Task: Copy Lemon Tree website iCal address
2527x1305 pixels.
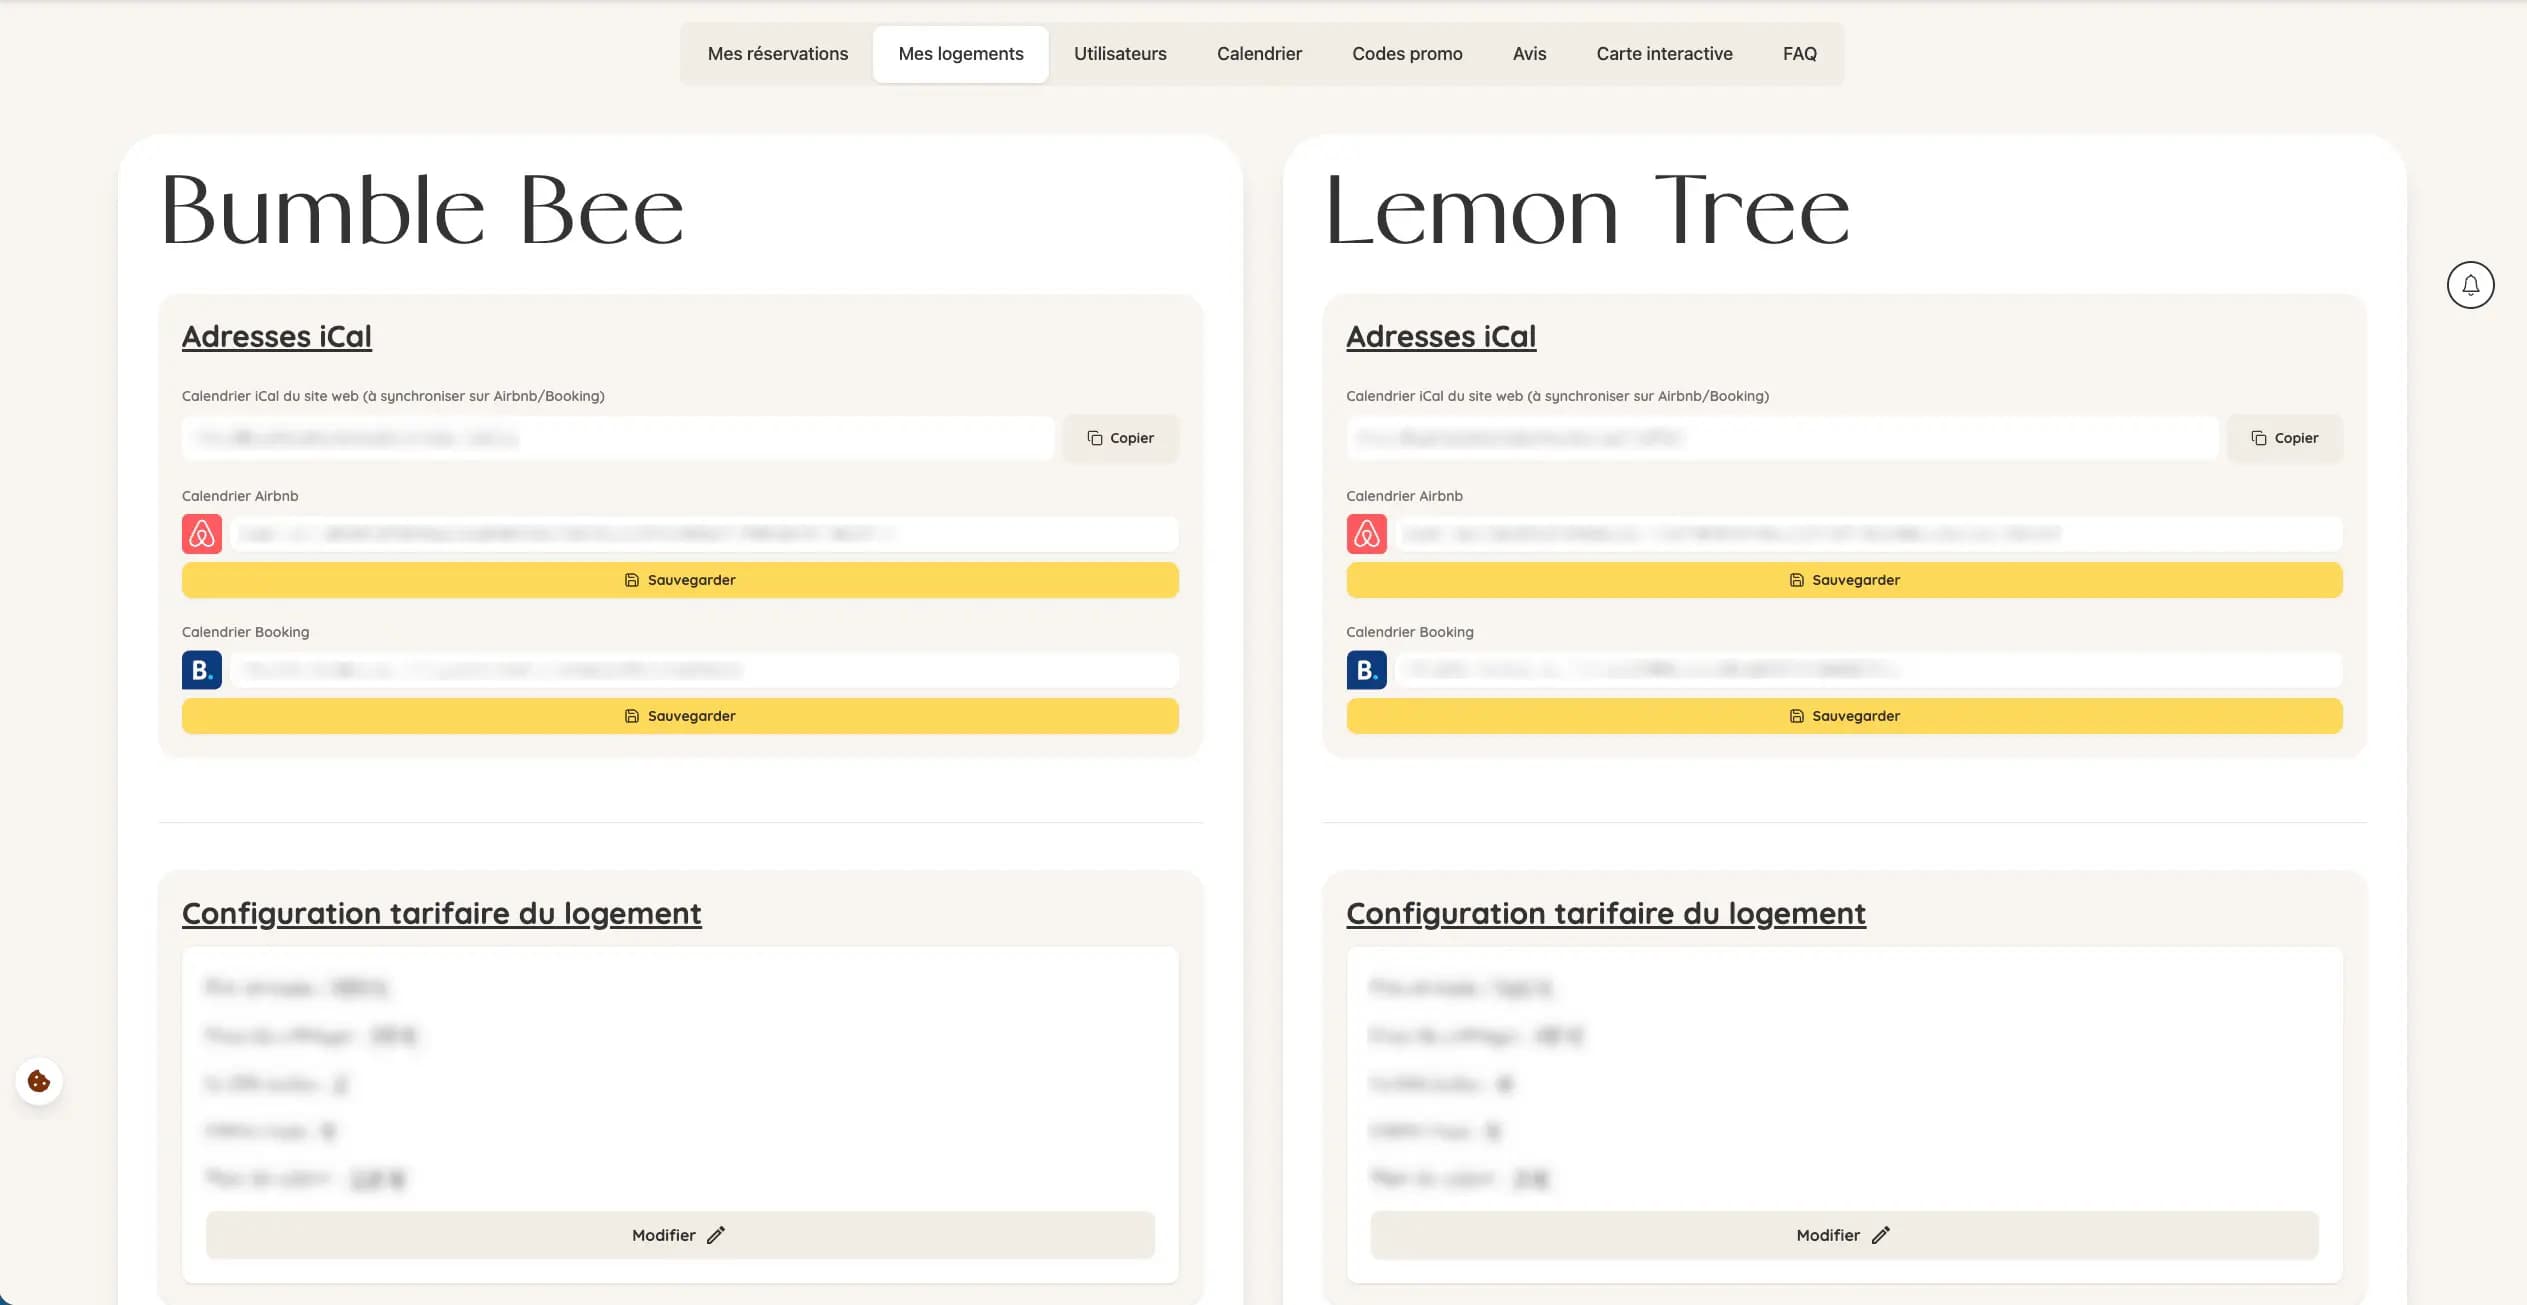Action: 2284,438
